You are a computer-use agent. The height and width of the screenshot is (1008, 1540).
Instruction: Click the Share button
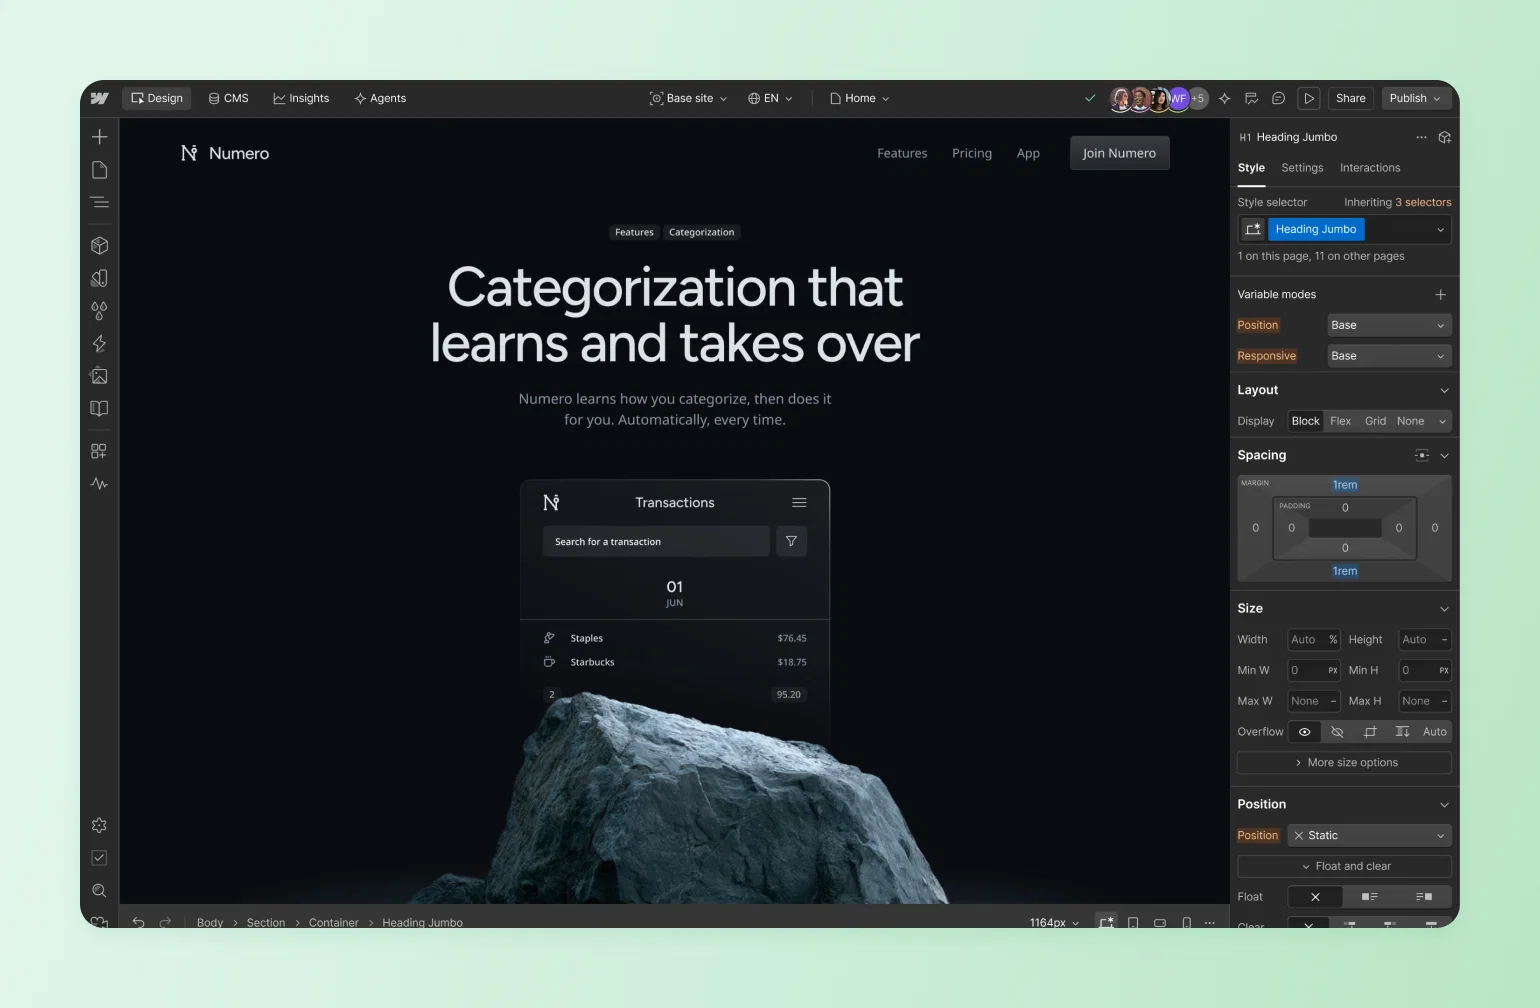point(1350,98)
